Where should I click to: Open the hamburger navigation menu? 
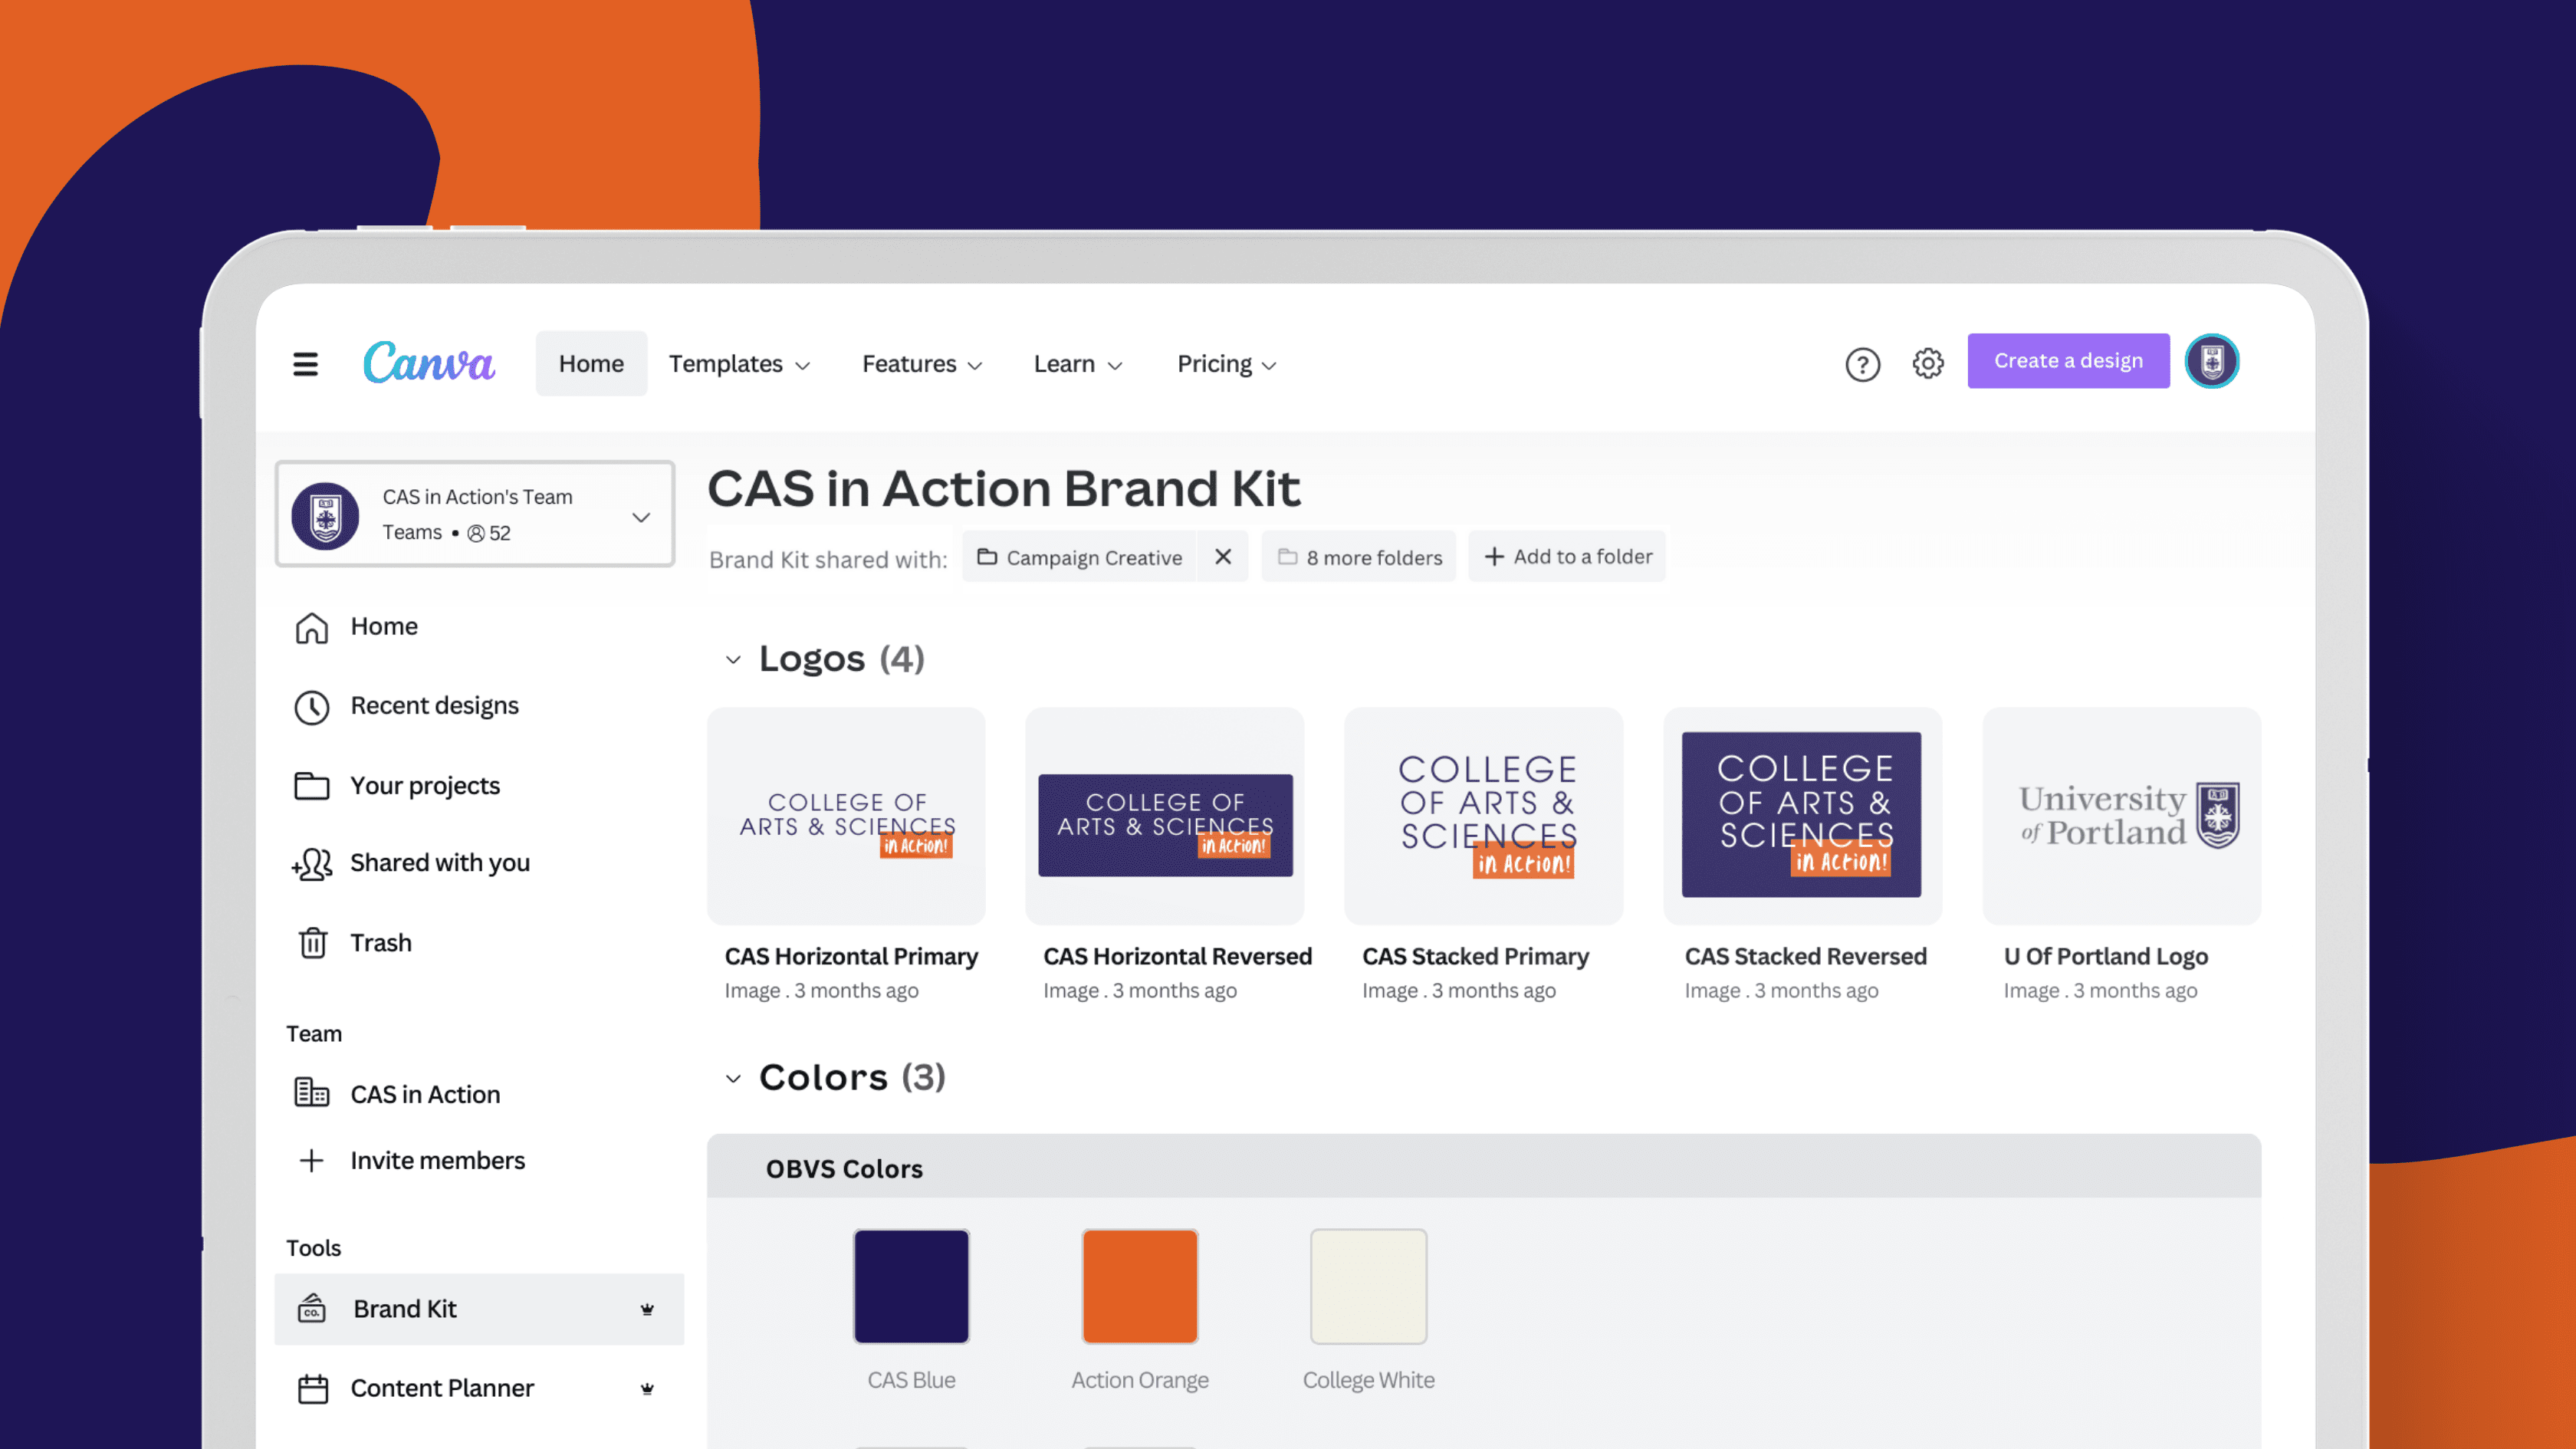pos(306,364)
